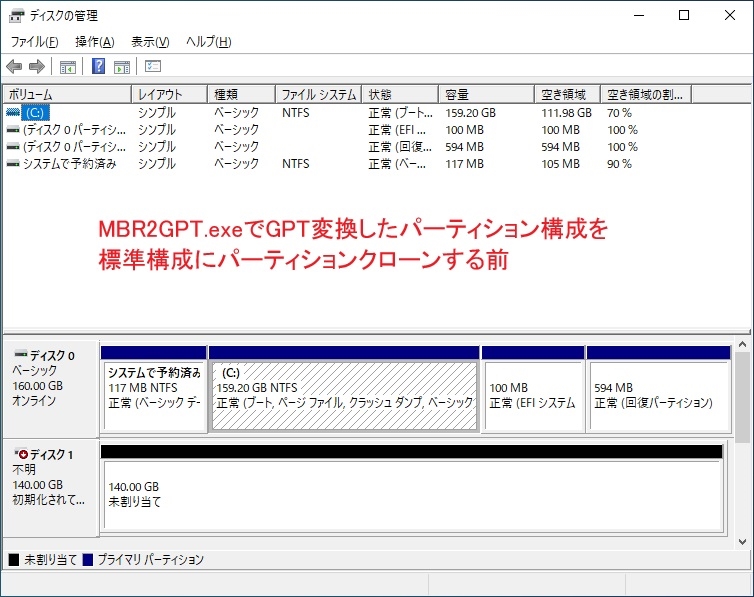Viewport: 754px width, 597px height.
Task: Click the 105 MB free space cell
Action: tap(560, 164)
